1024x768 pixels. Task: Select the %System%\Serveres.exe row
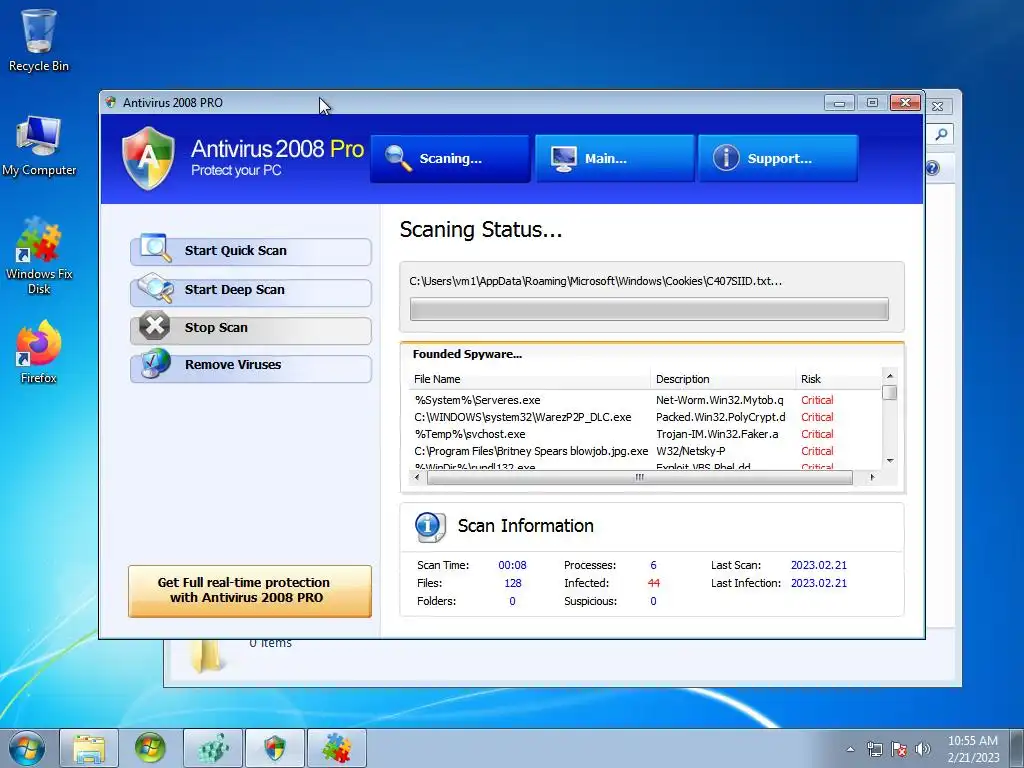coord(645,400)
